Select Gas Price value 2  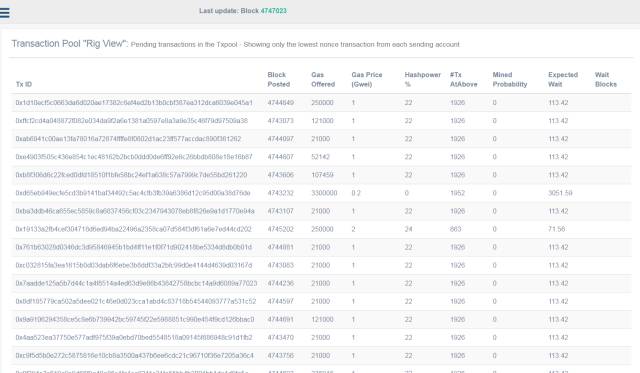click(x=353, y=229)
